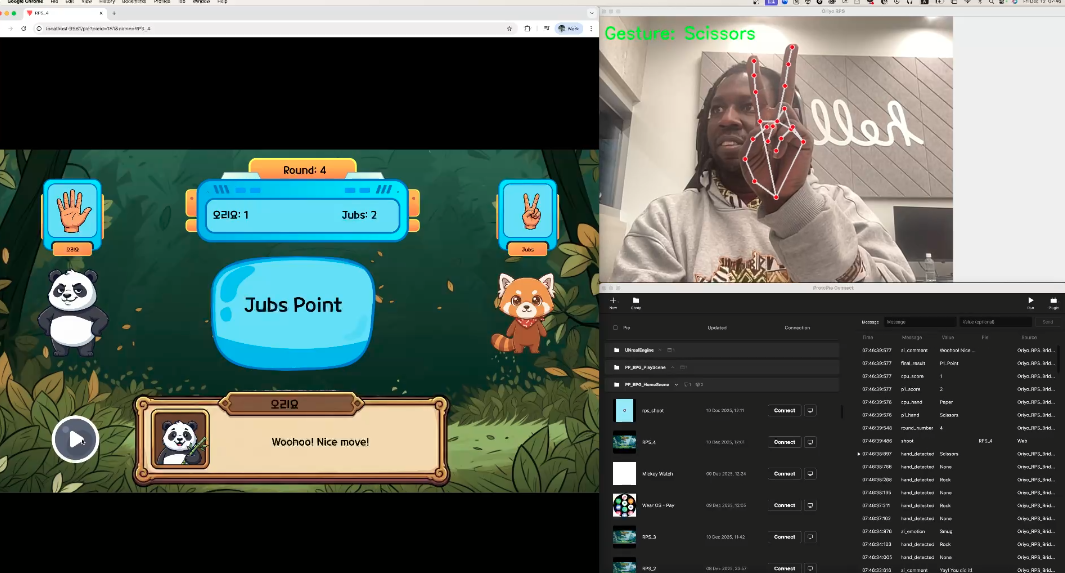Open a new Chrome tab
This screenshot has height=573, width=1065.
tap(113, 13)
